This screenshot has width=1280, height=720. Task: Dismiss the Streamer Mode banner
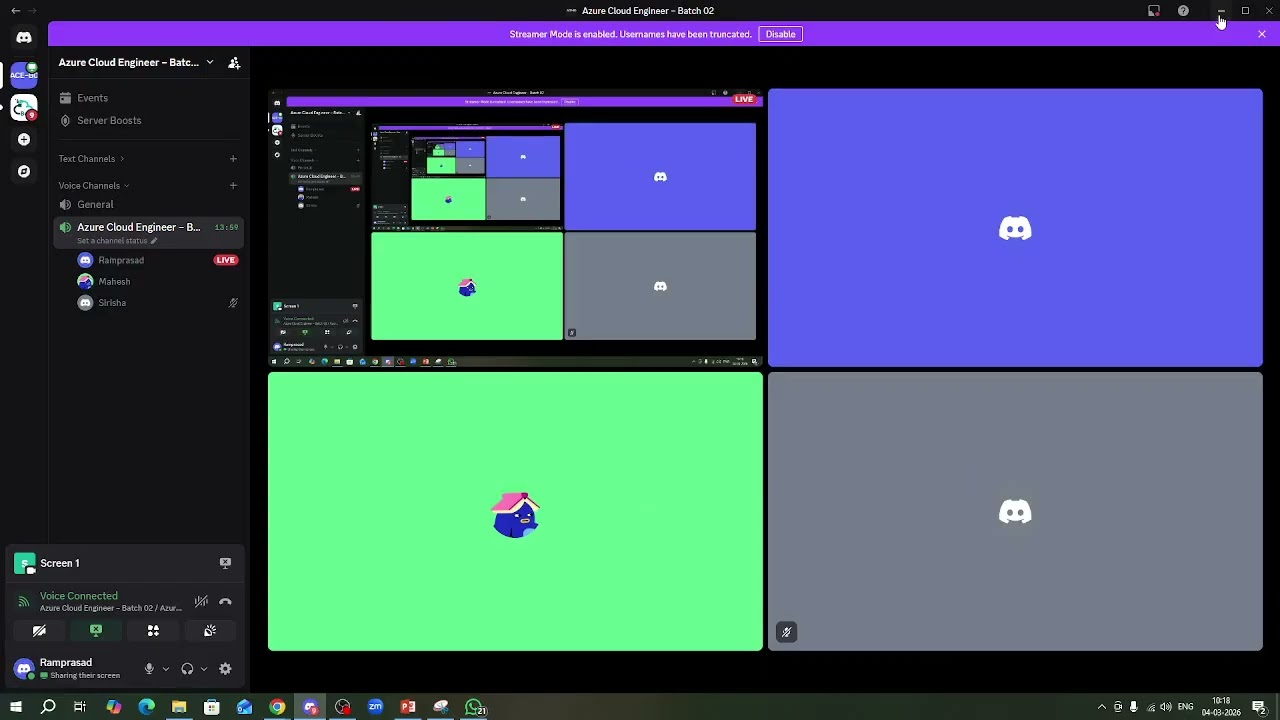click(x=1262, y=34)
